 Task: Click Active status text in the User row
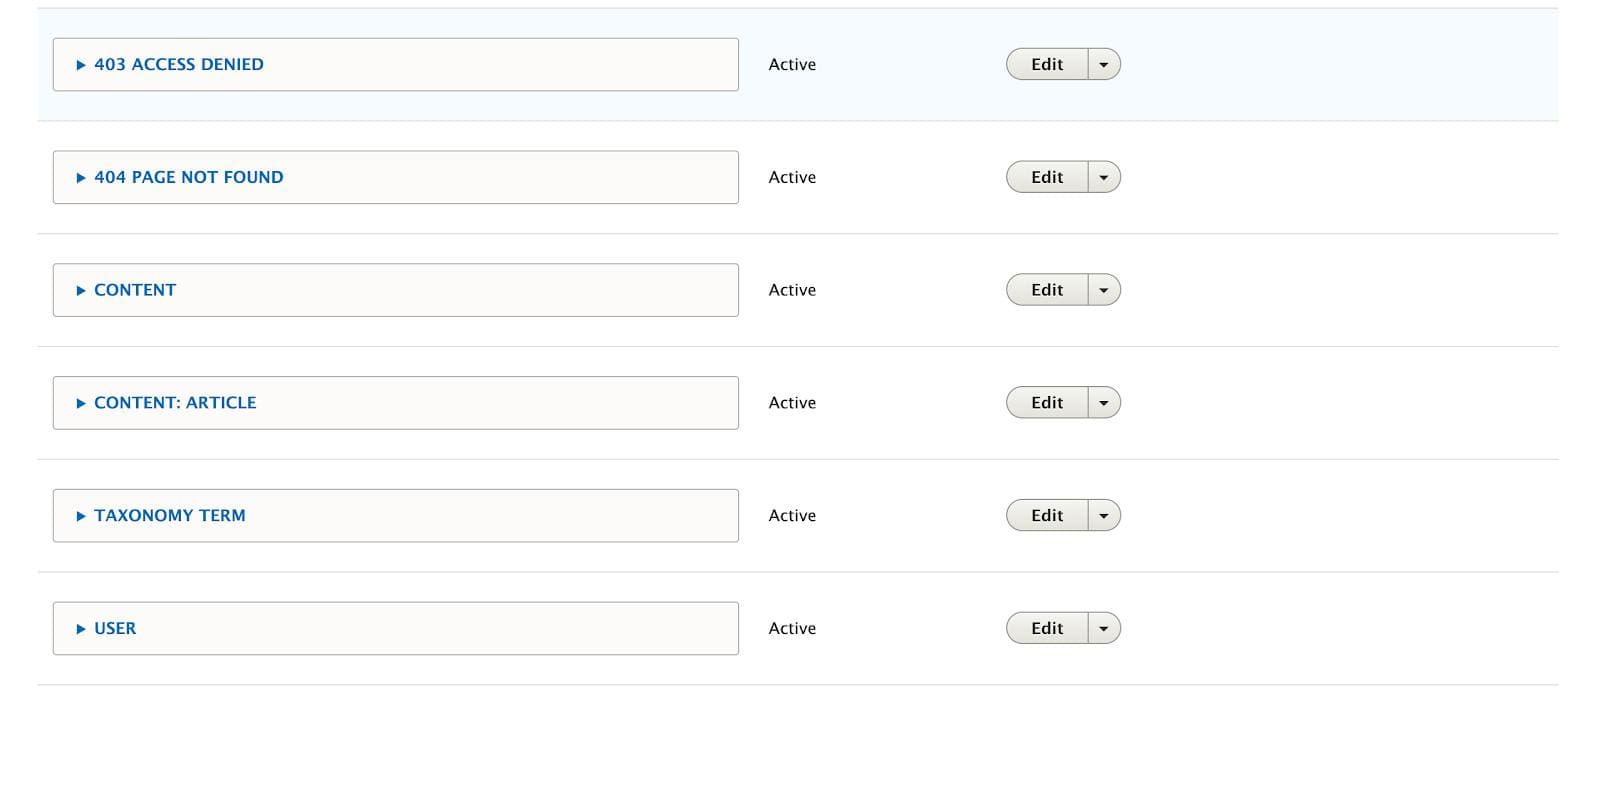tap(792, 629)
